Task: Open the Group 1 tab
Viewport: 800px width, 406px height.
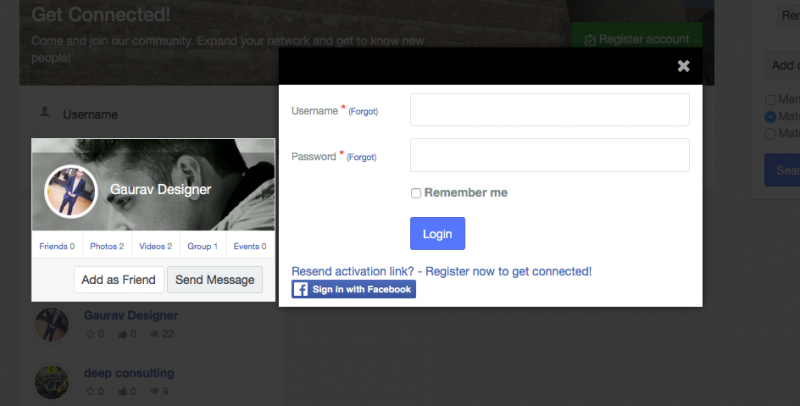Action: pyautogui.click(x=203, y=246)
